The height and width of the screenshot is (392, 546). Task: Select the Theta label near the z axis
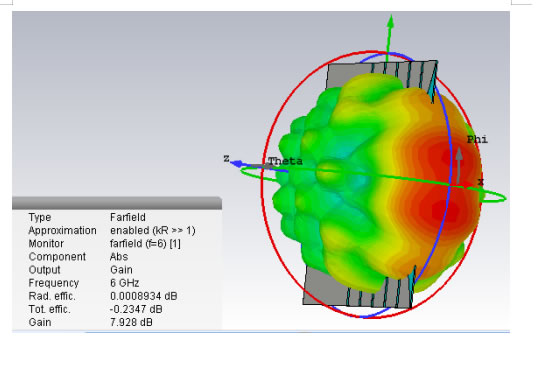pyautogui.click(x=285, y=161)
